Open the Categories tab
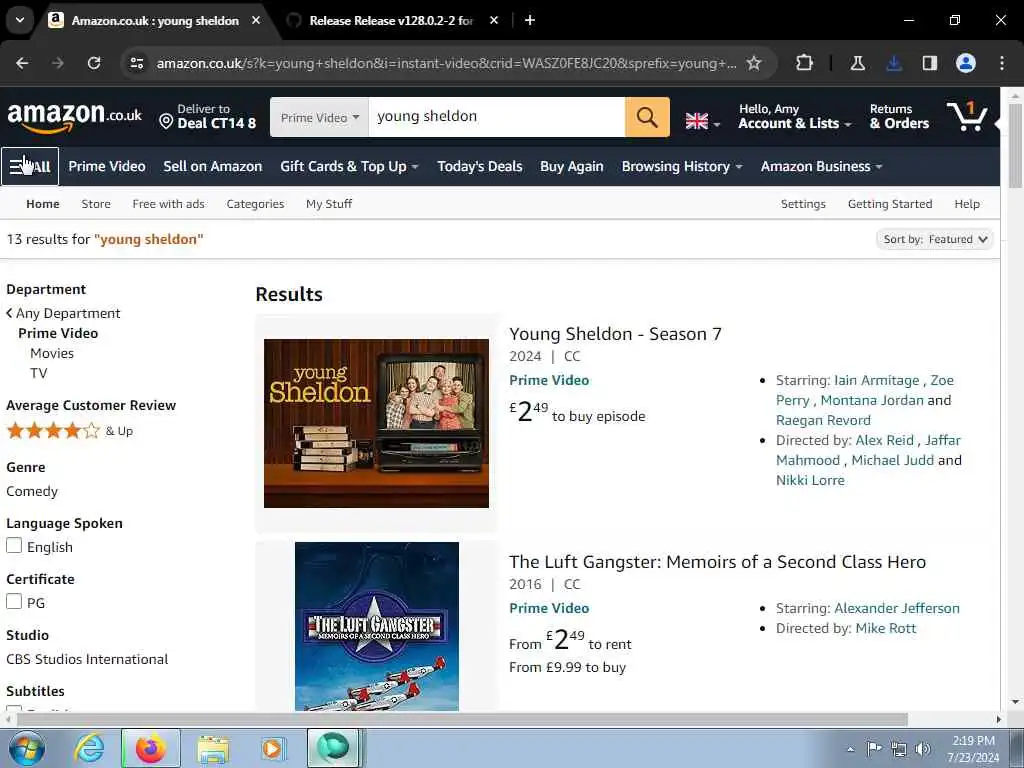The width and height of the screenshot is (1024, 768). 255,204
